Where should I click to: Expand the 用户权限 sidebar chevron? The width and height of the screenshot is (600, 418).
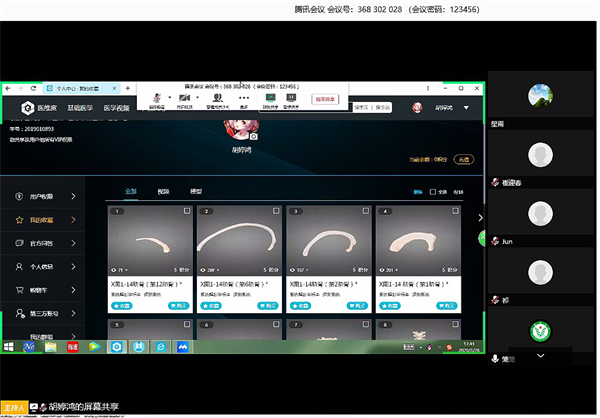coord(73,196)
